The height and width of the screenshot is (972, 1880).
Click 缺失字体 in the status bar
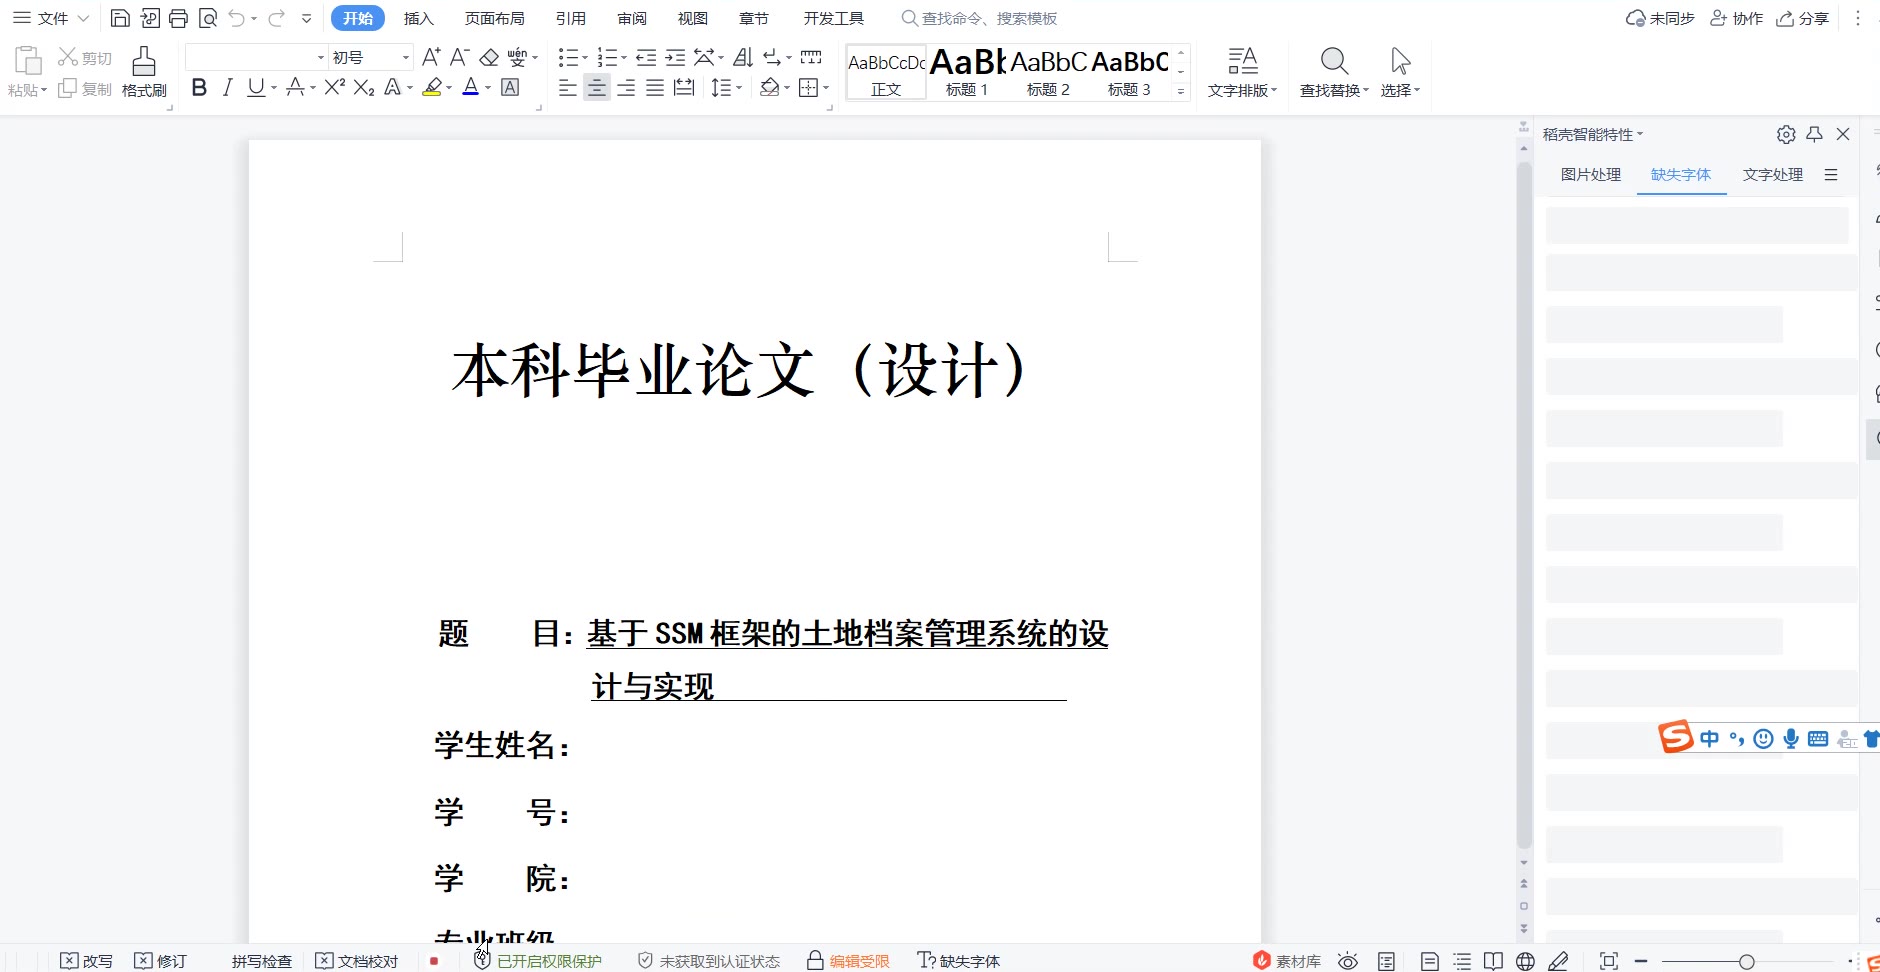point(959,961)
